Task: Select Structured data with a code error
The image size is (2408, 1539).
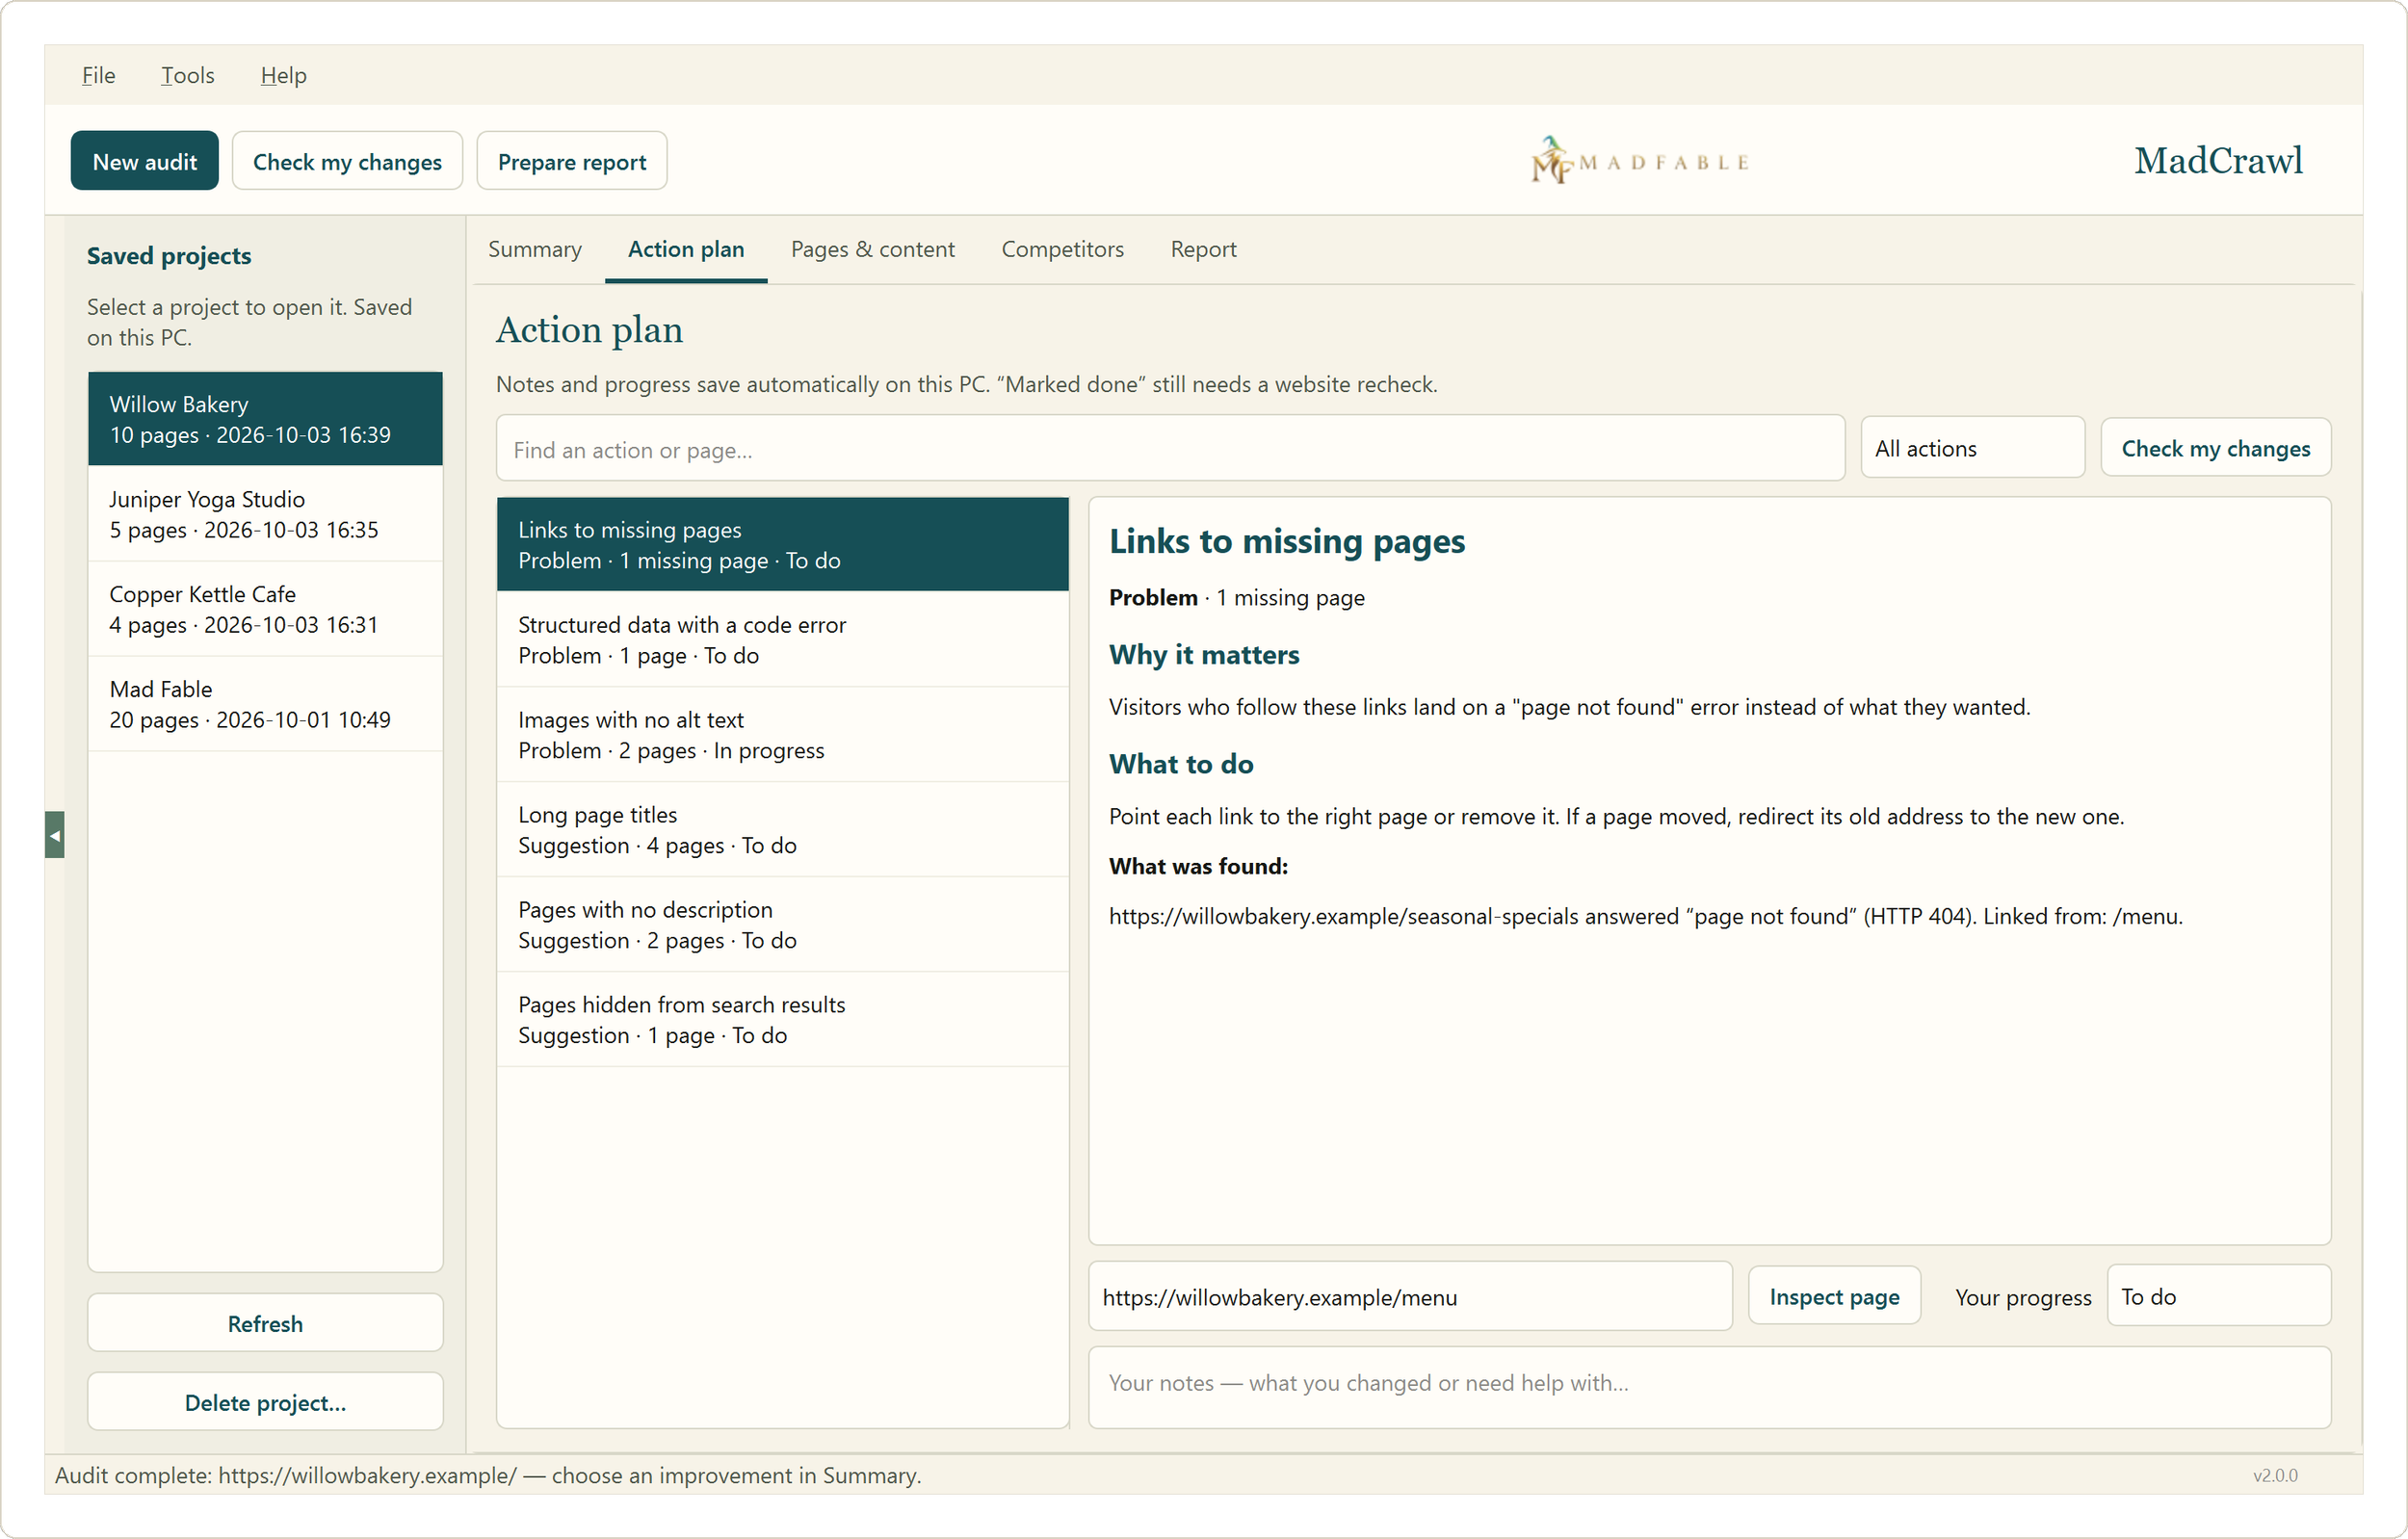Action: [783, 640]
